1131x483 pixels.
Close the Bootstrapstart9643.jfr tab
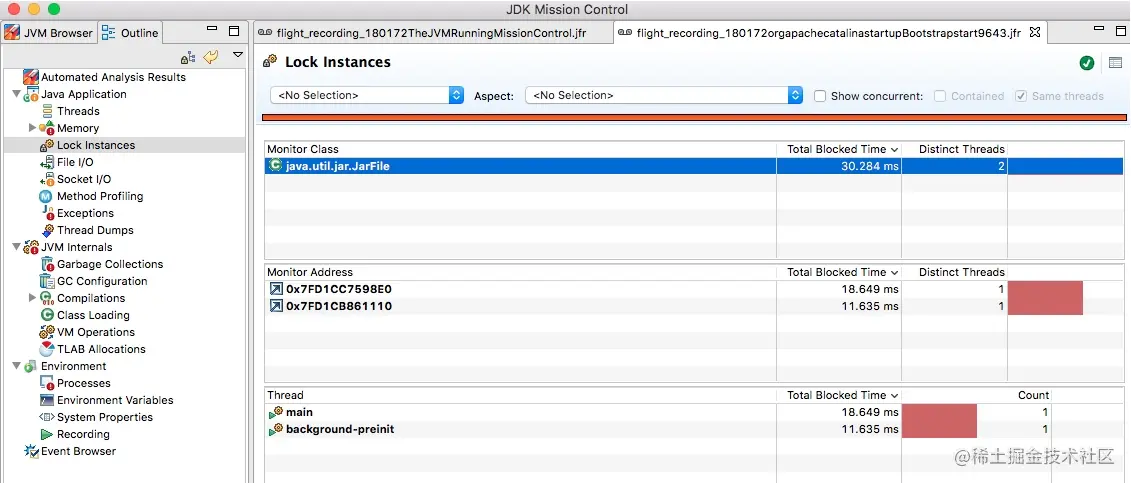point(1034,32)
